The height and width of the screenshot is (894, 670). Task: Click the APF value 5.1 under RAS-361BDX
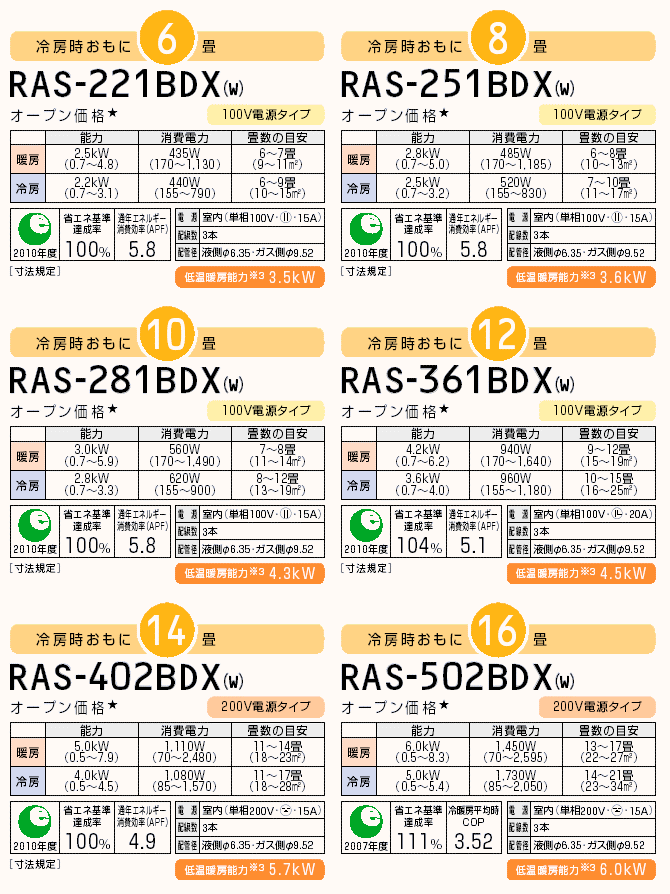(473, 546)
